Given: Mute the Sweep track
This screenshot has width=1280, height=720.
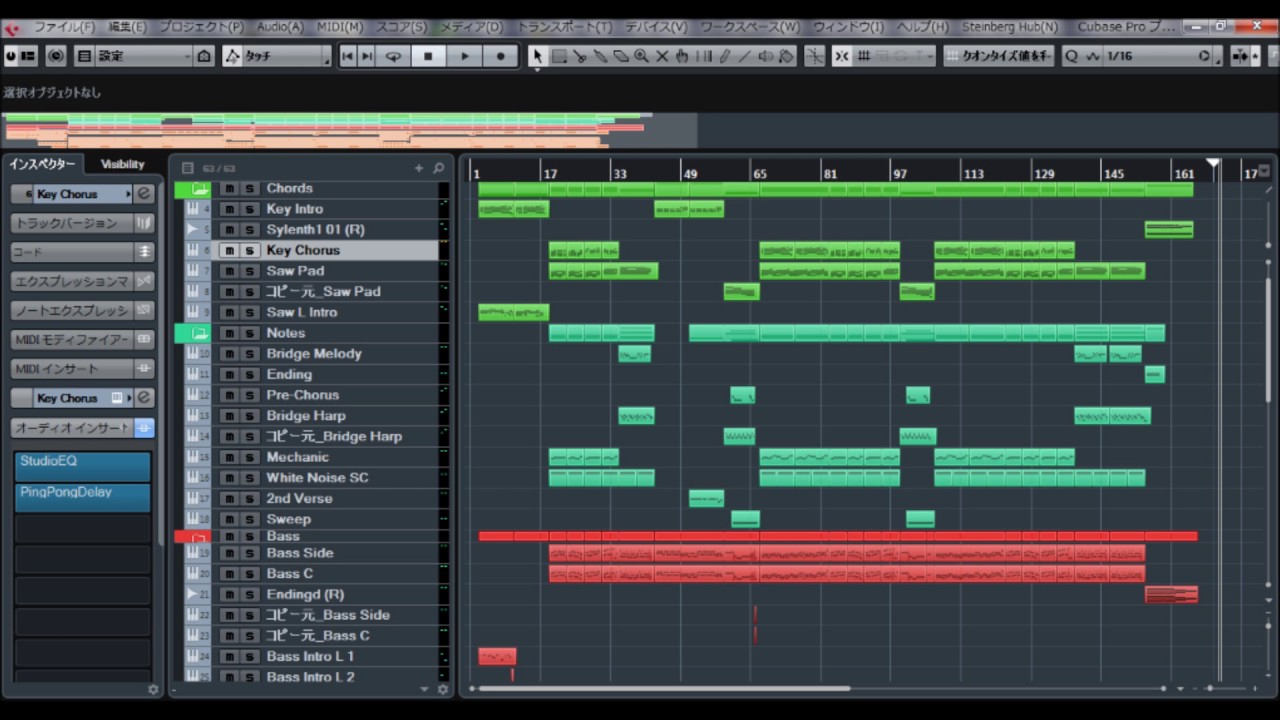Looking at the screenshot, I should (230, 519).
